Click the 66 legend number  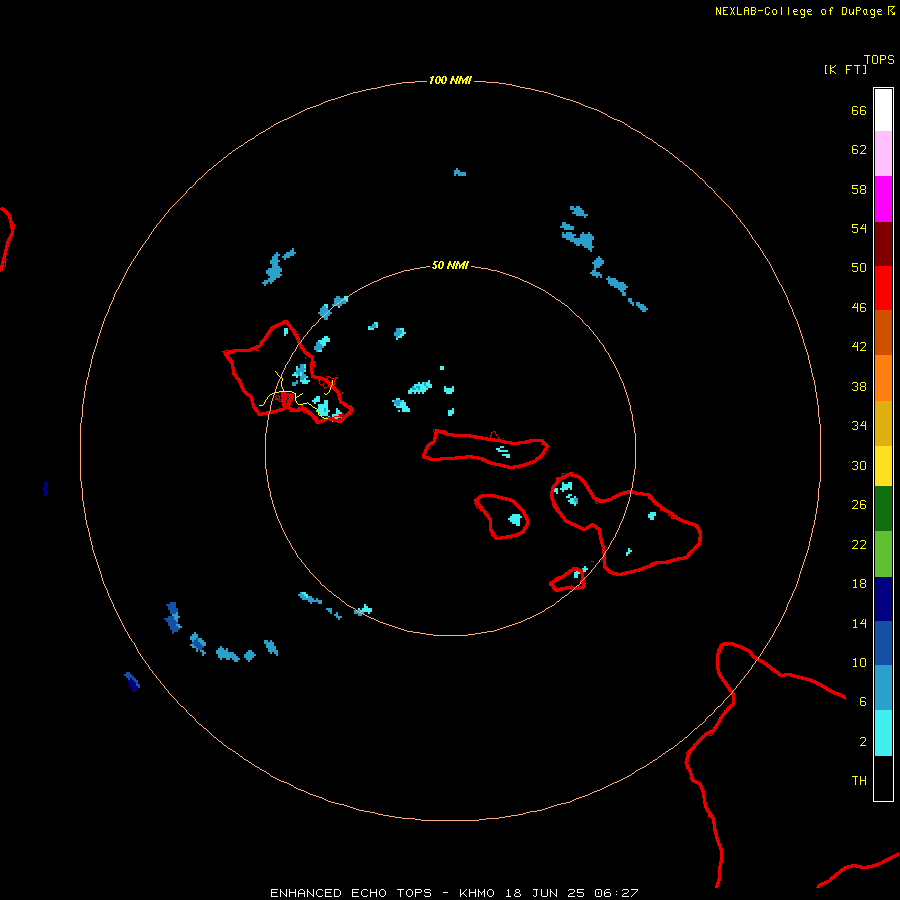click(x=859, y=111)
